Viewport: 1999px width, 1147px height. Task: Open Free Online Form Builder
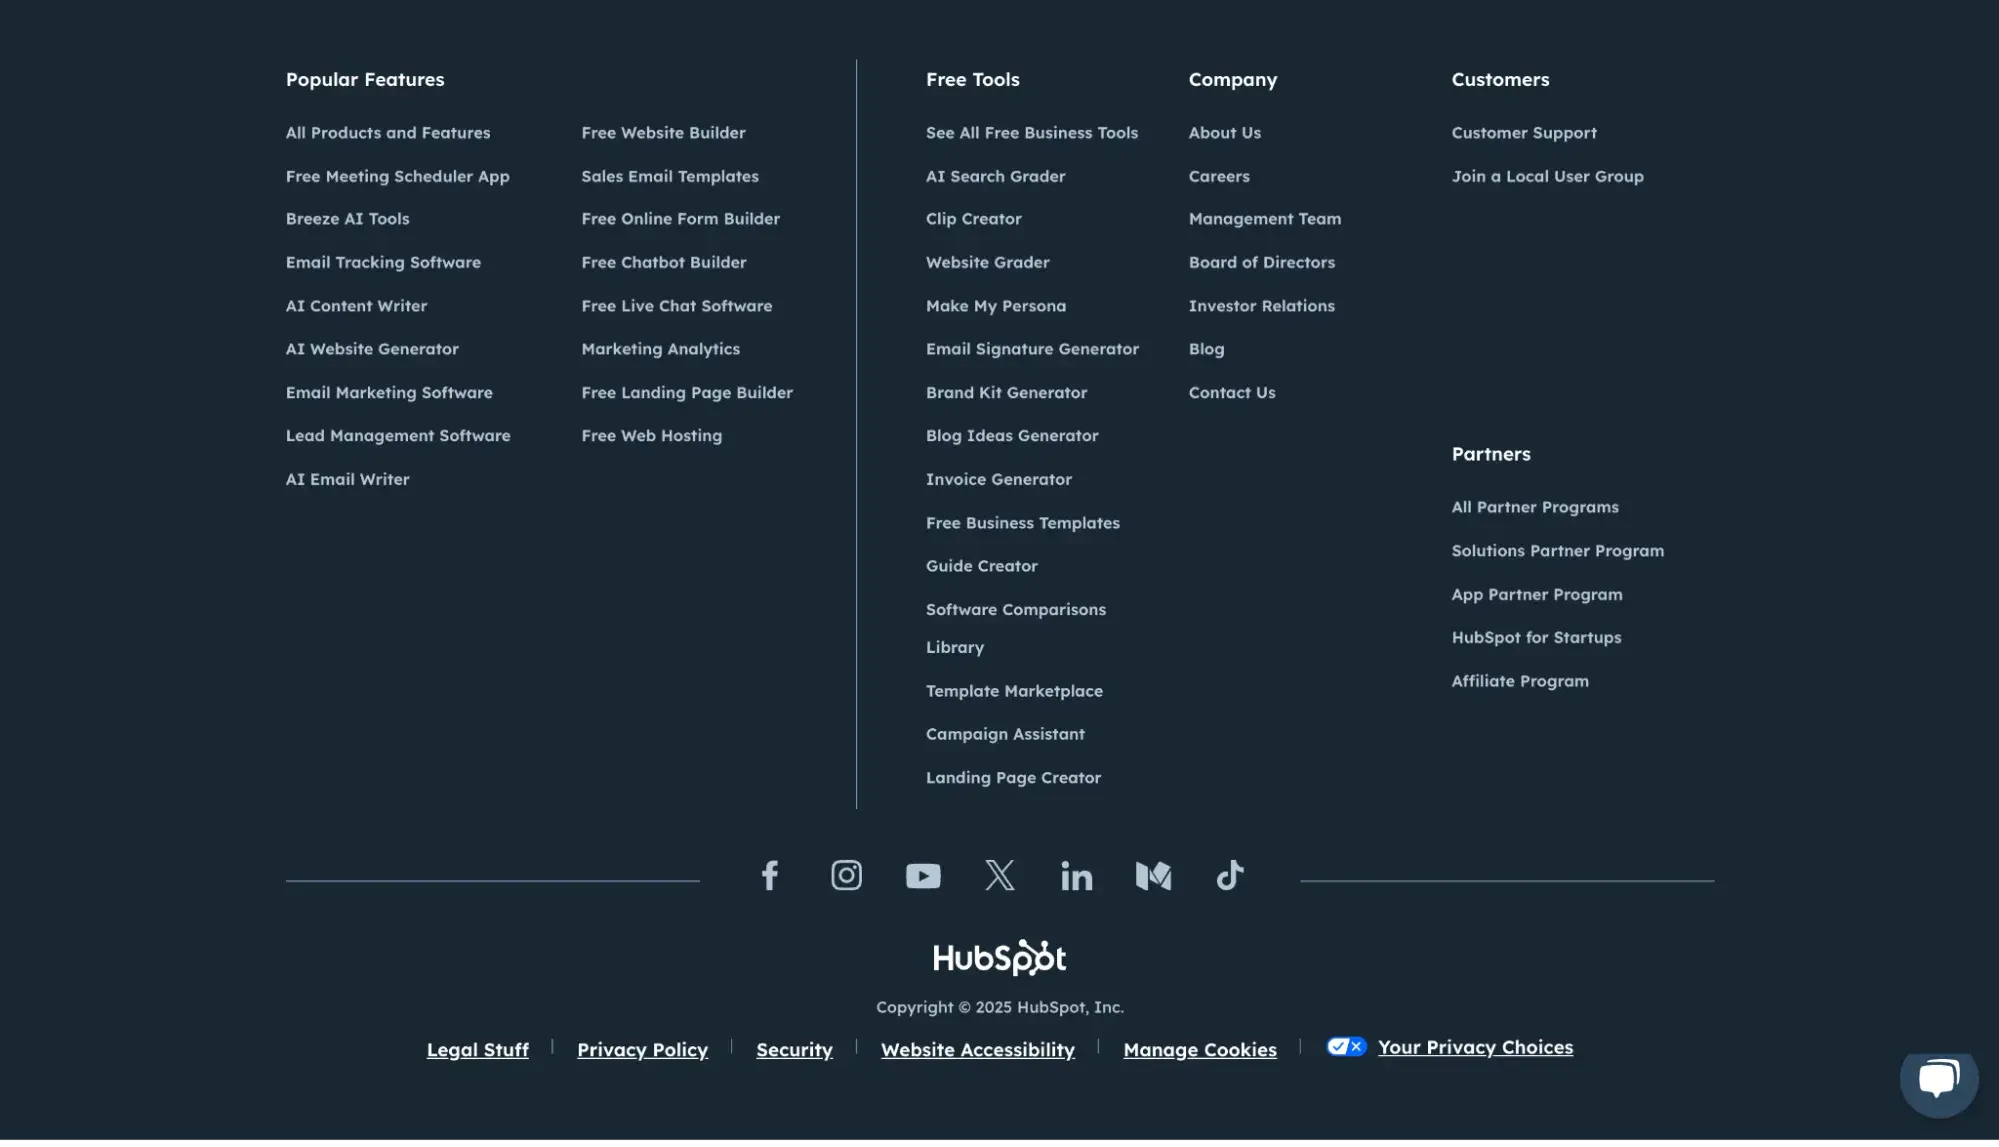click(680, 220)
